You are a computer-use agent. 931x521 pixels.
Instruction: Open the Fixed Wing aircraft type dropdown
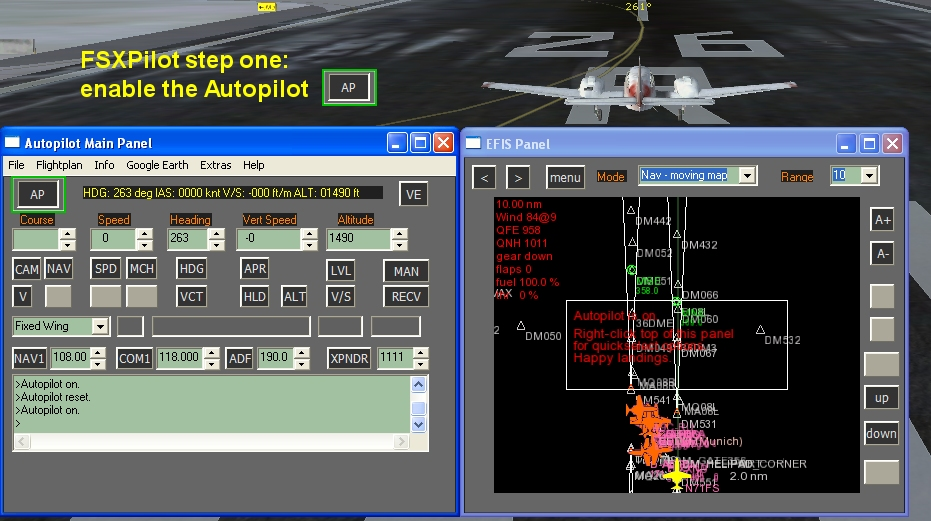[x=100, y=326]
